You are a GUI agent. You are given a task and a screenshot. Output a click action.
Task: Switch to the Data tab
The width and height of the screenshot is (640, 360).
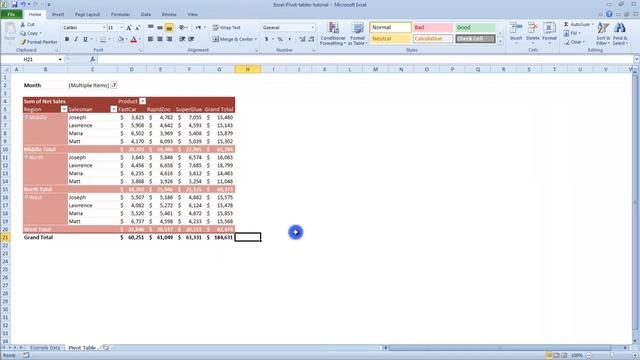click(x=146, y=14)
